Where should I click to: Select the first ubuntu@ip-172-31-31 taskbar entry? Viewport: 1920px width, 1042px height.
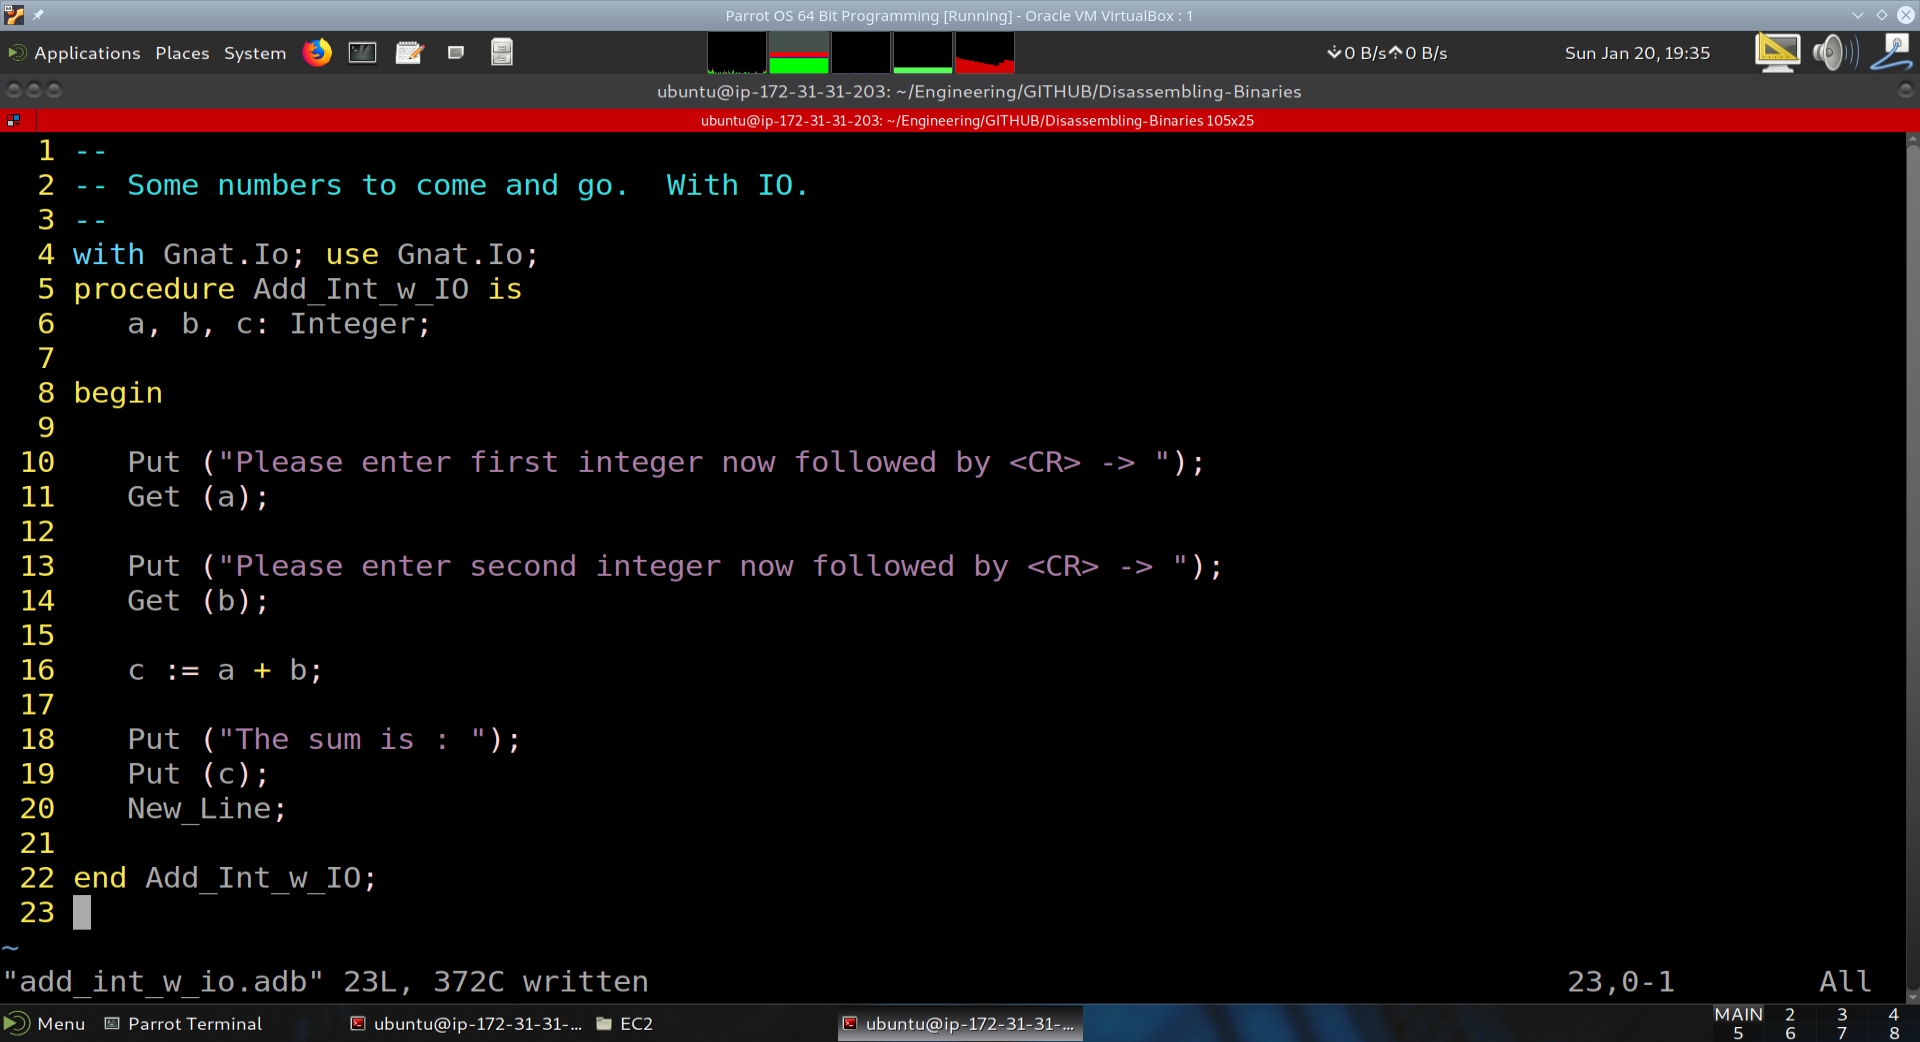[x=466, y=1023]
